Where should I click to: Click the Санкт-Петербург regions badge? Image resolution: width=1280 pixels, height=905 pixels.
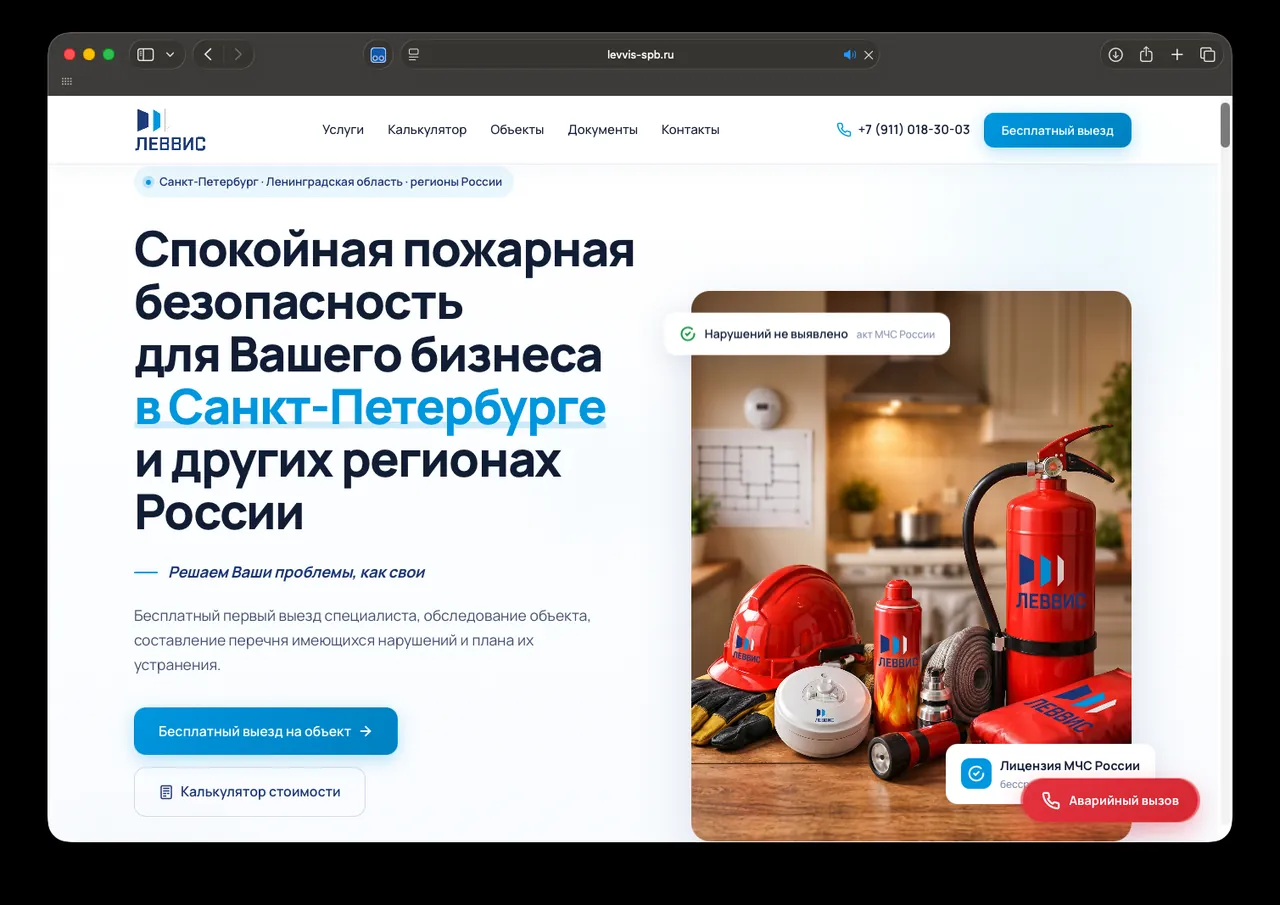pos(323,182)
